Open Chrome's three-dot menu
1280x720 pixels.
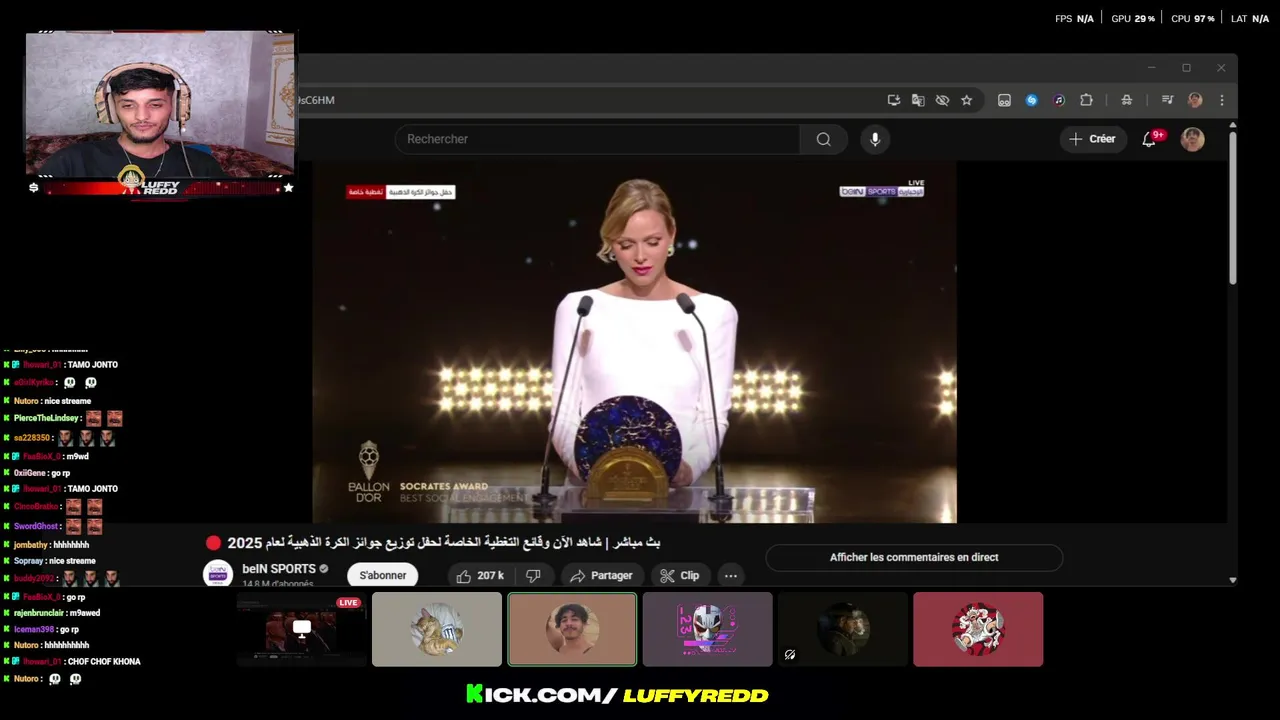1221,100
